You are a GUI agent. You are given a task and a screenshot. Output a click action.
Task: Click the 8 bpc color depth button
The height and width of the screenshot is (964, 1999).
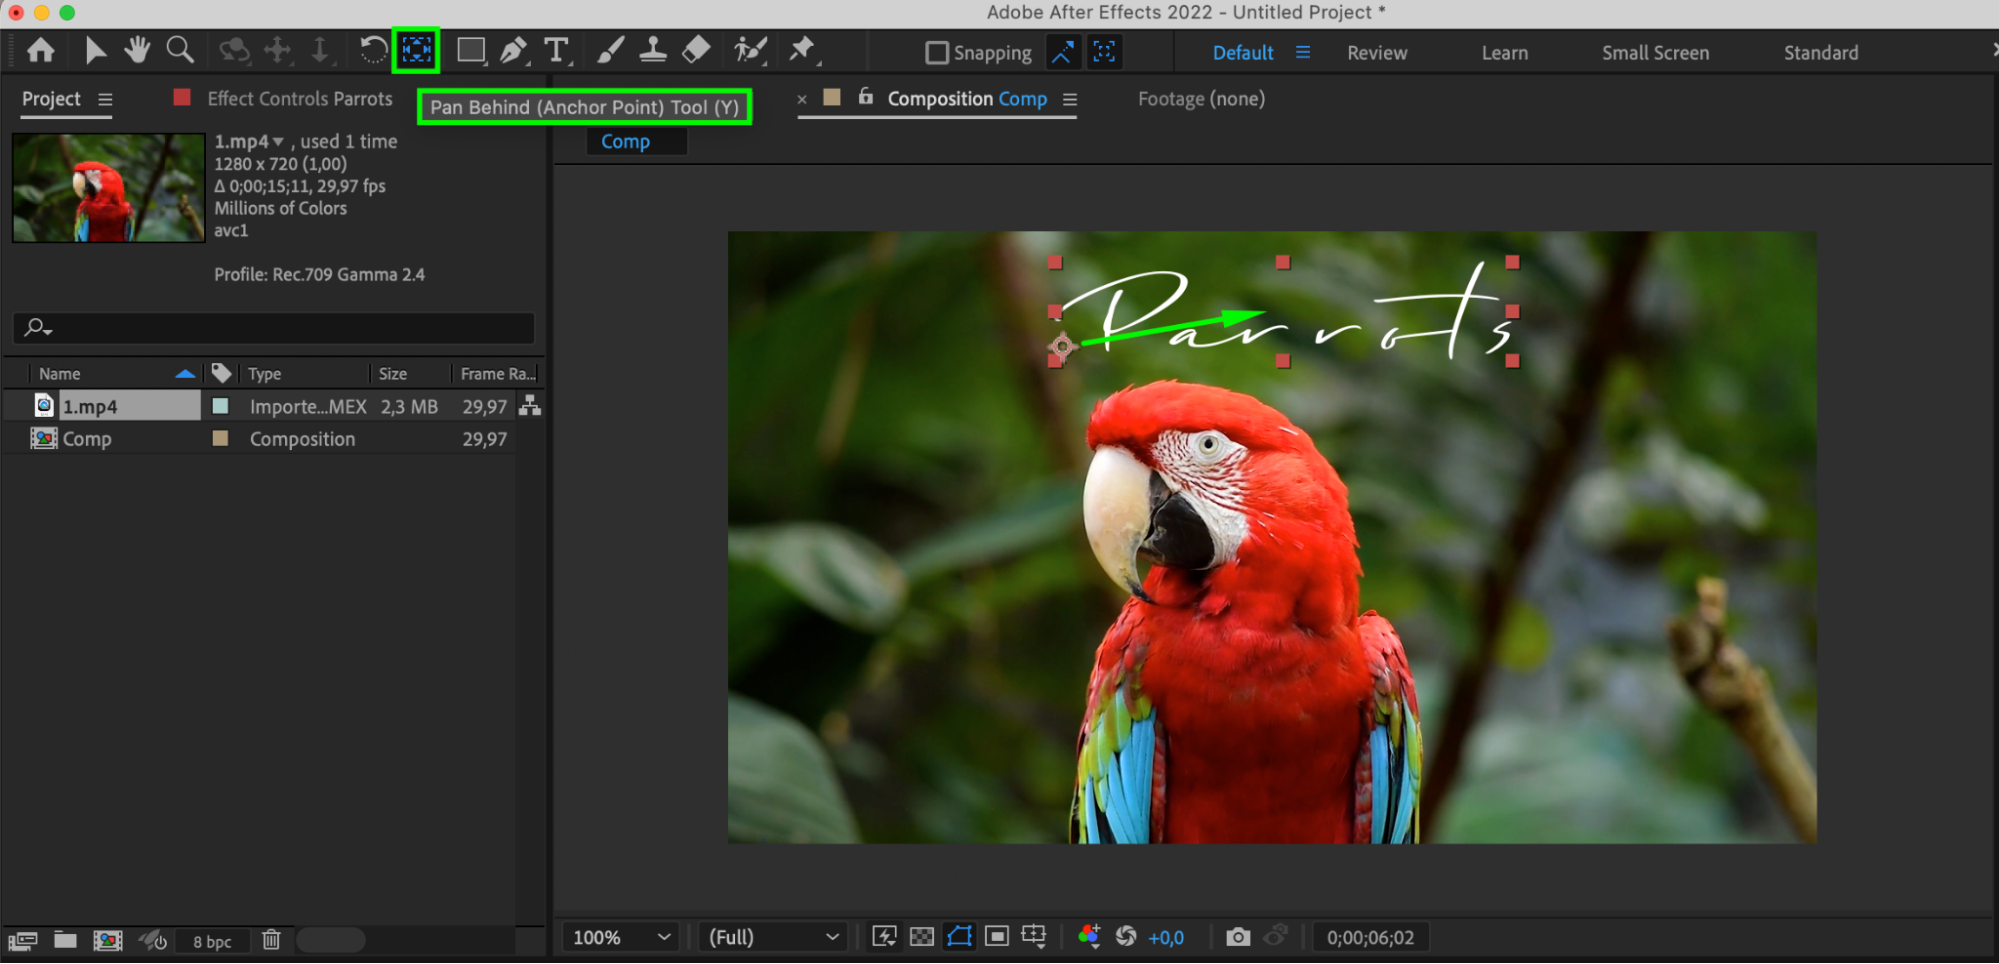212,941
